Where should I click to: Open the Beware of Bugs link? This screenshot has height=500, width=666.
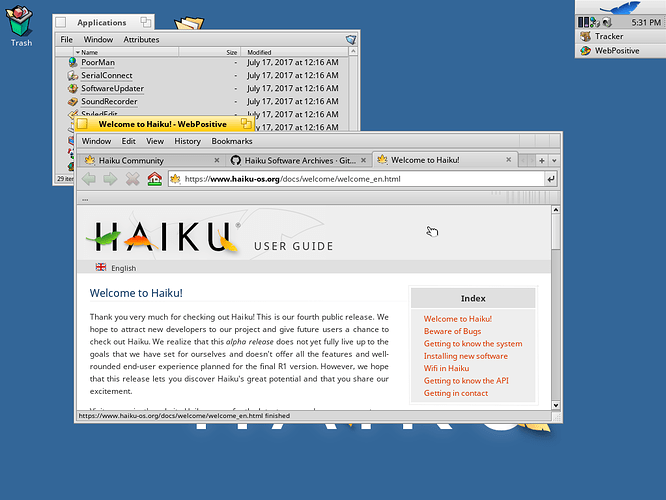(x=452, y=331)
